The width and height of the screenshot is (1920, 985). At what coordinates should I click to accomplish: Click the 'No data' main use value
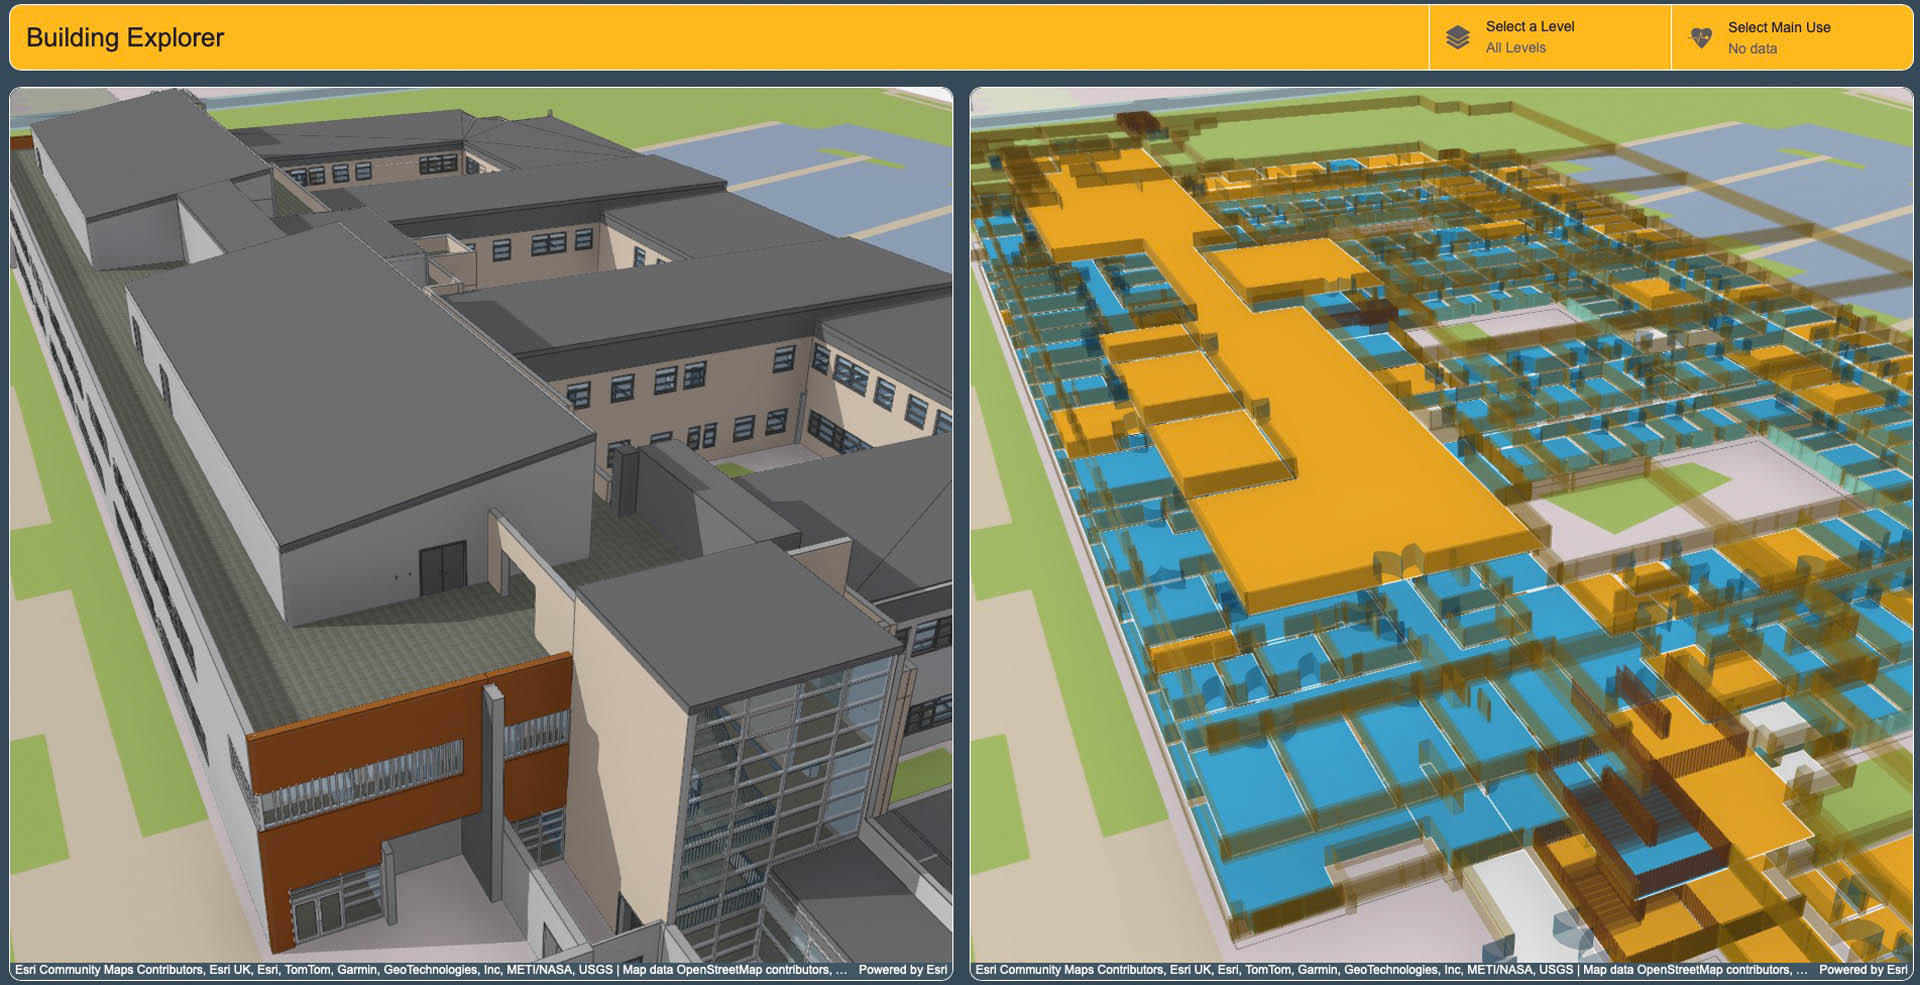coord(1752,49)
